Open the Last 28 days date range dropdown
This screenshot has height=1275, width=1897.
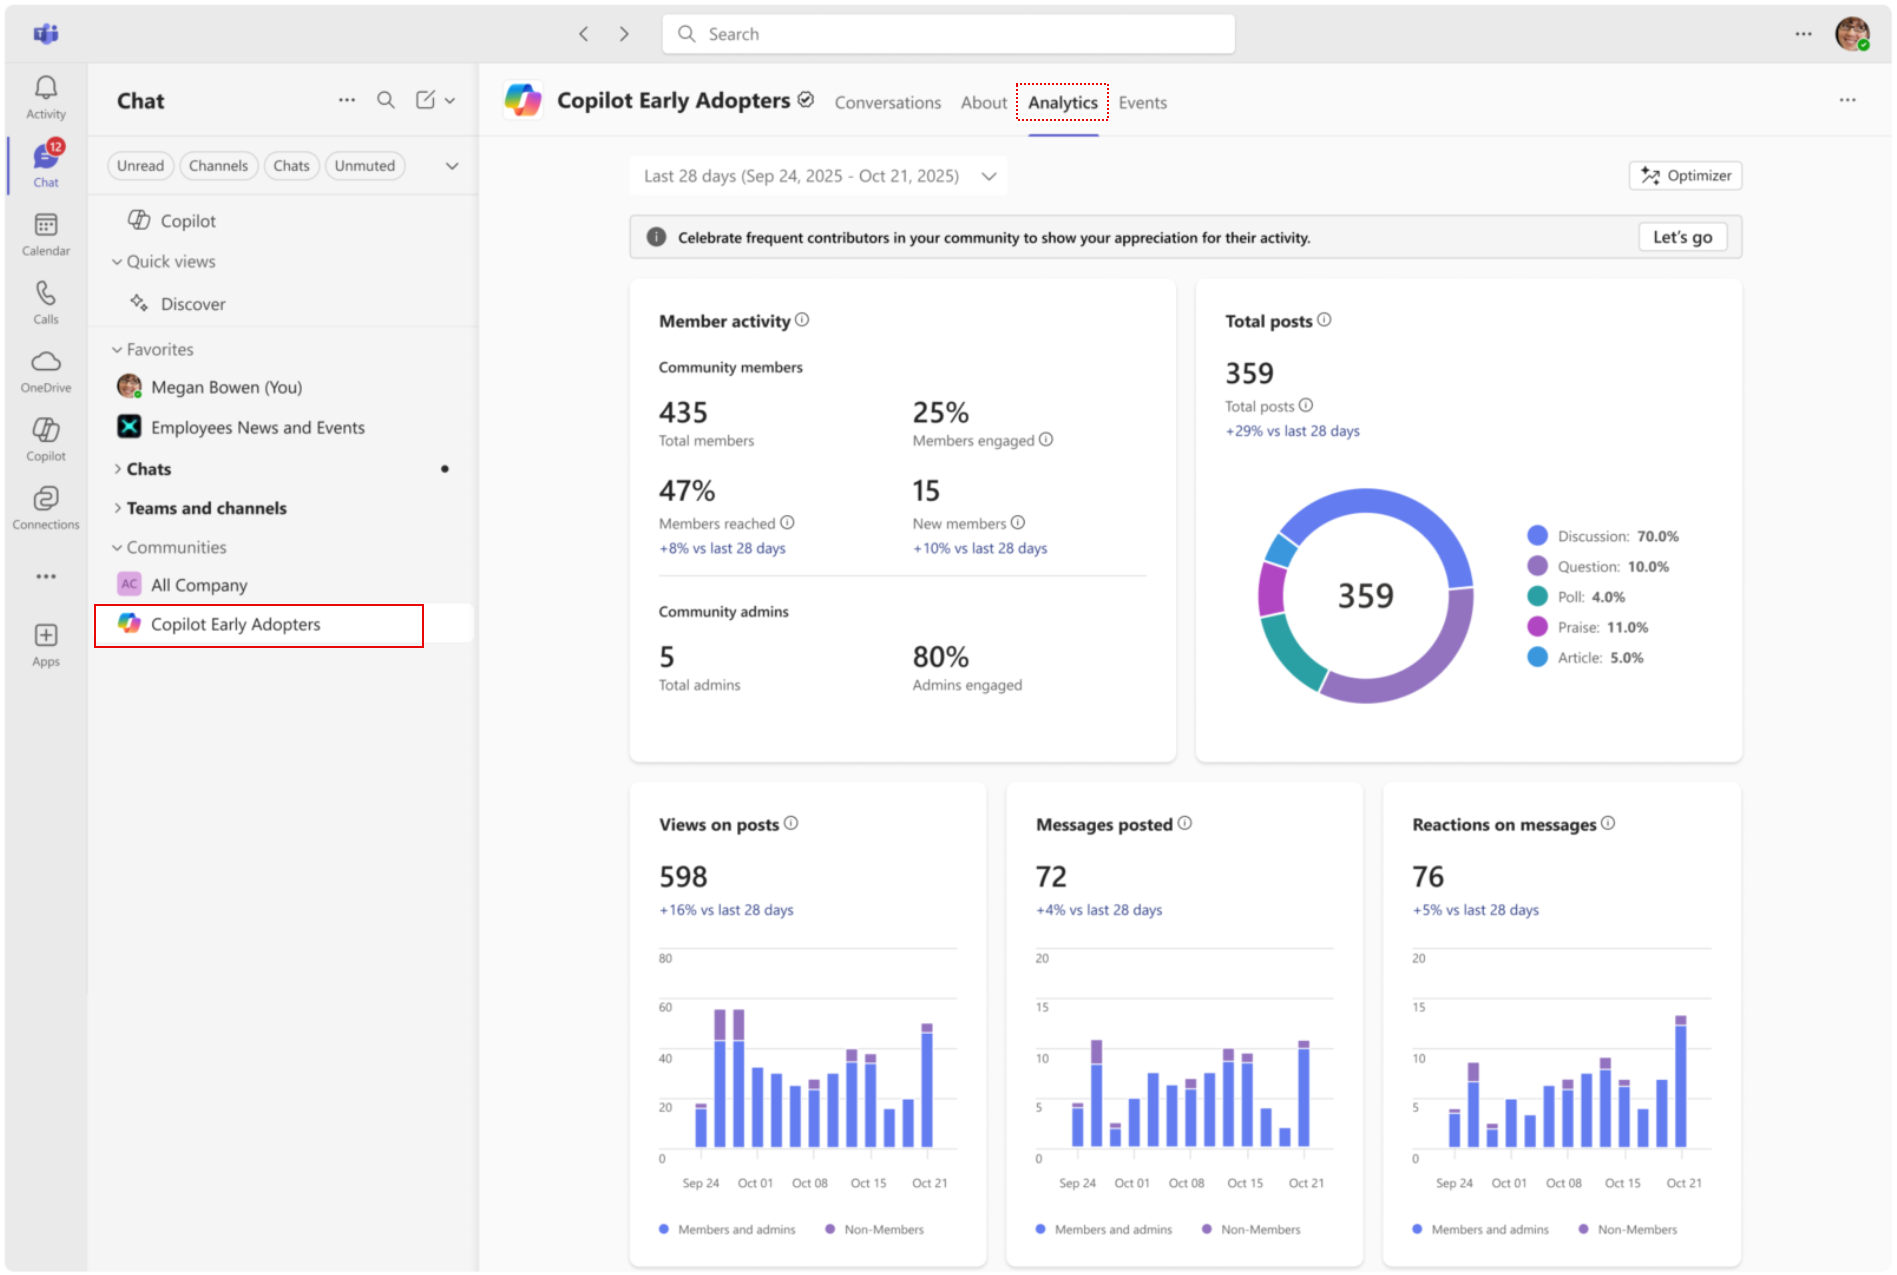click(x=818, y=175)
